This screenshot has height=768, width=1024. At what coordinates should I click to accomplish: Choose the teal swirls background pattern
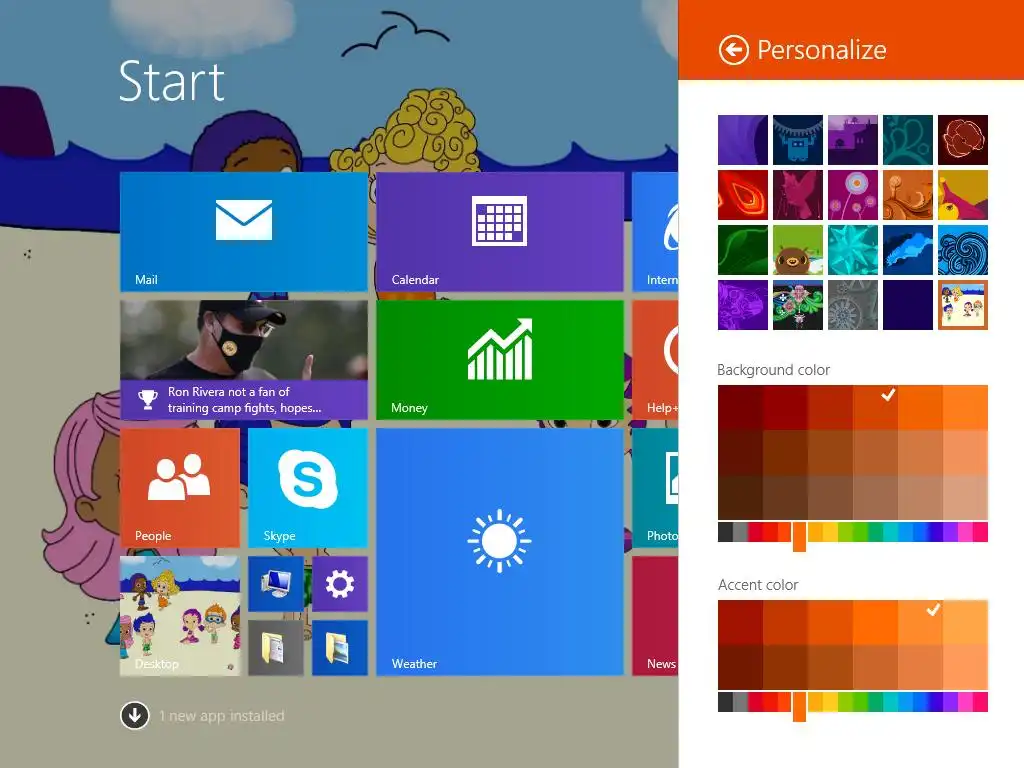click(908, 140)
